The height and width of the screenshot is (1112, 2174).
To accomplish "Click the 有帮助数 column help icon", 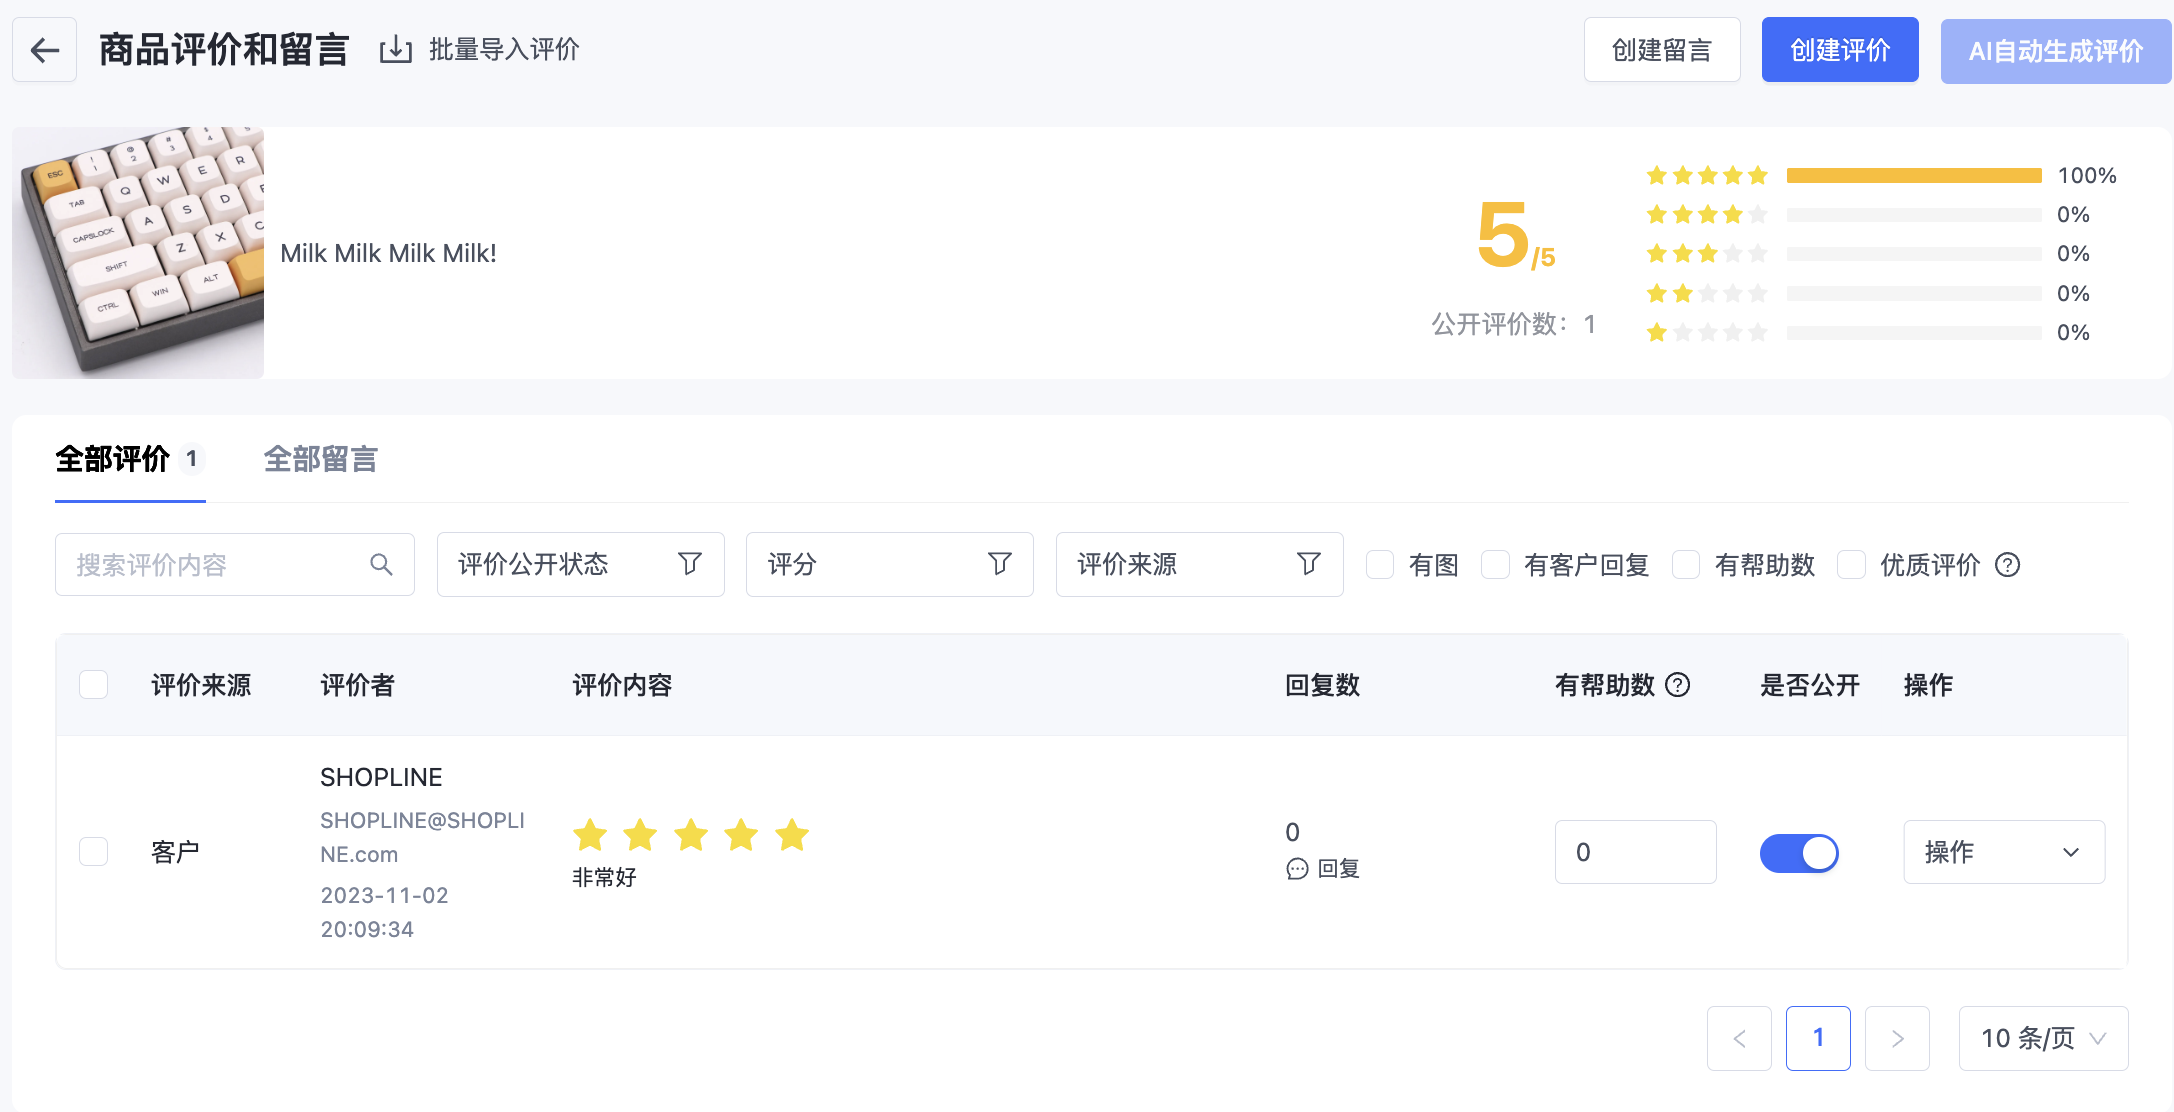I will (1678, 685).
